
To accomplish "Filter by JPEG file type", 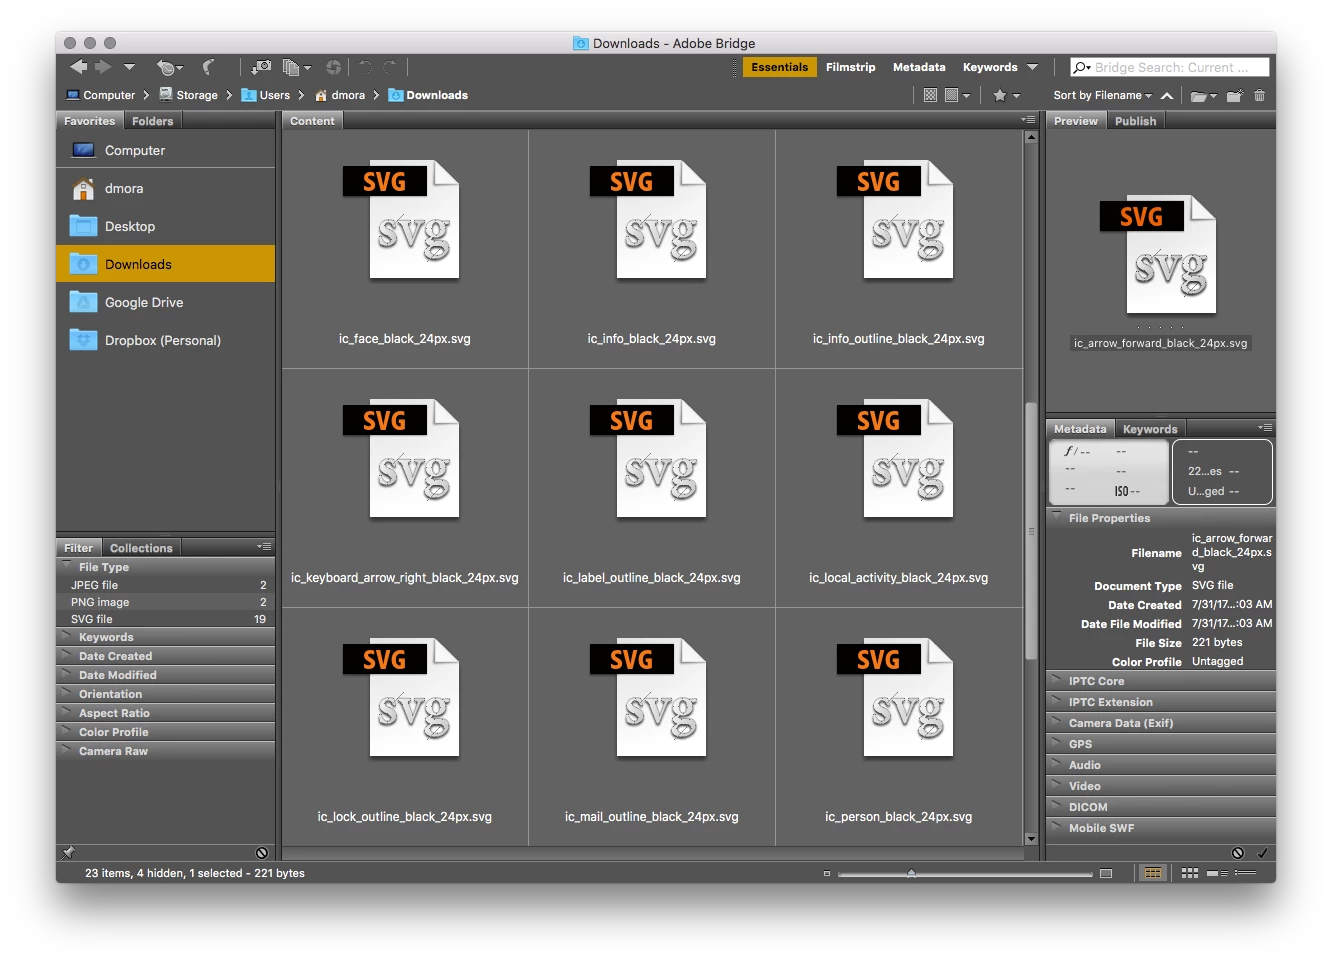I will pos(165,585).
